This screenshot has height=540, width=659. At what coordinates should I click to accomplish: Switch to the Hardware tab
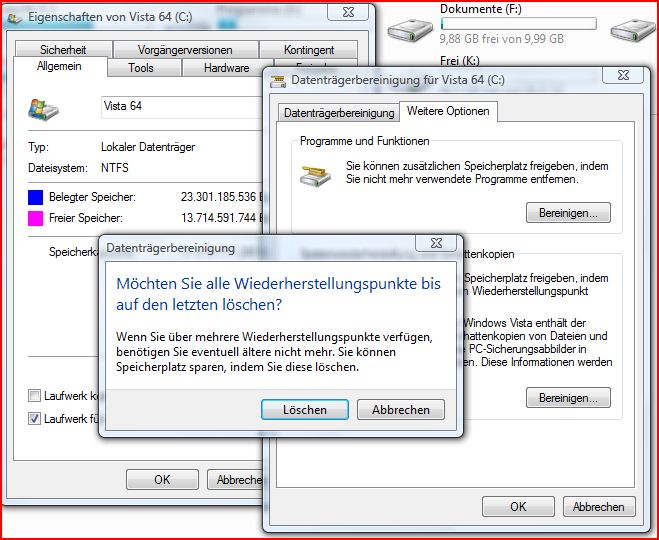(227, 68)
